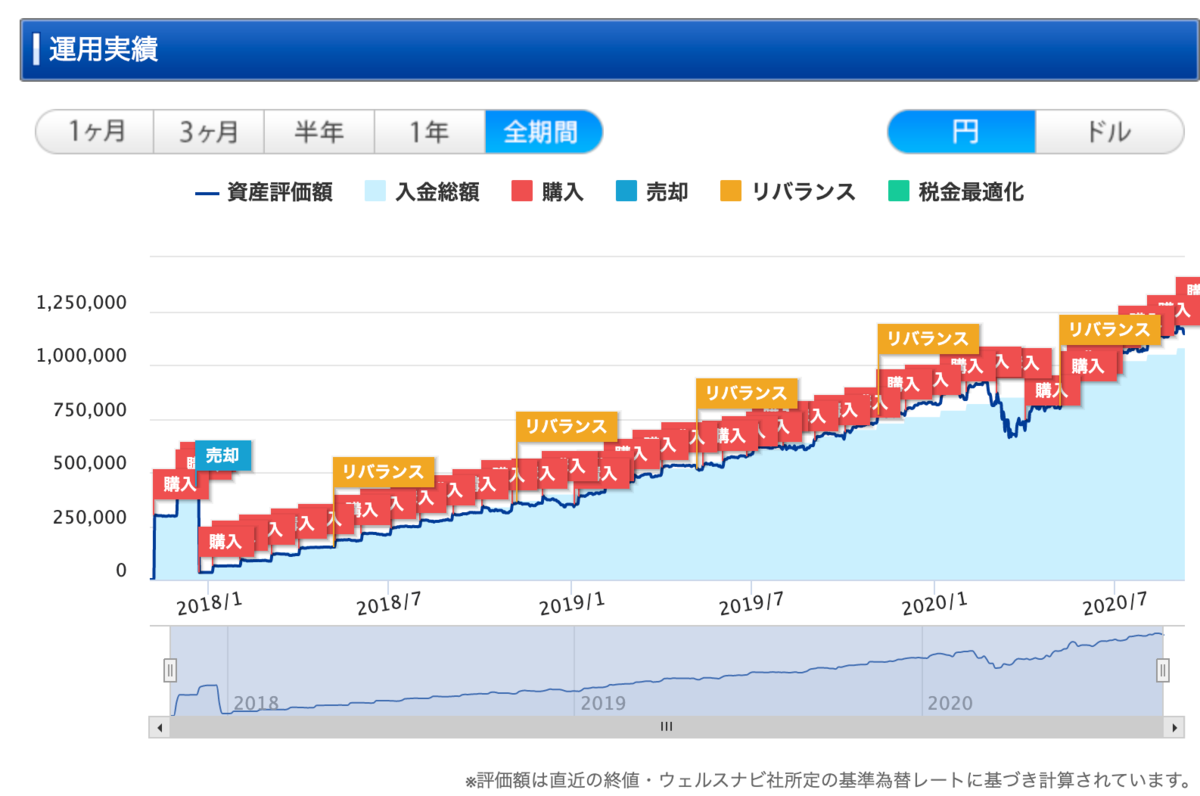
Task: Click the 2018/7 axis date label
Action: 392,604
